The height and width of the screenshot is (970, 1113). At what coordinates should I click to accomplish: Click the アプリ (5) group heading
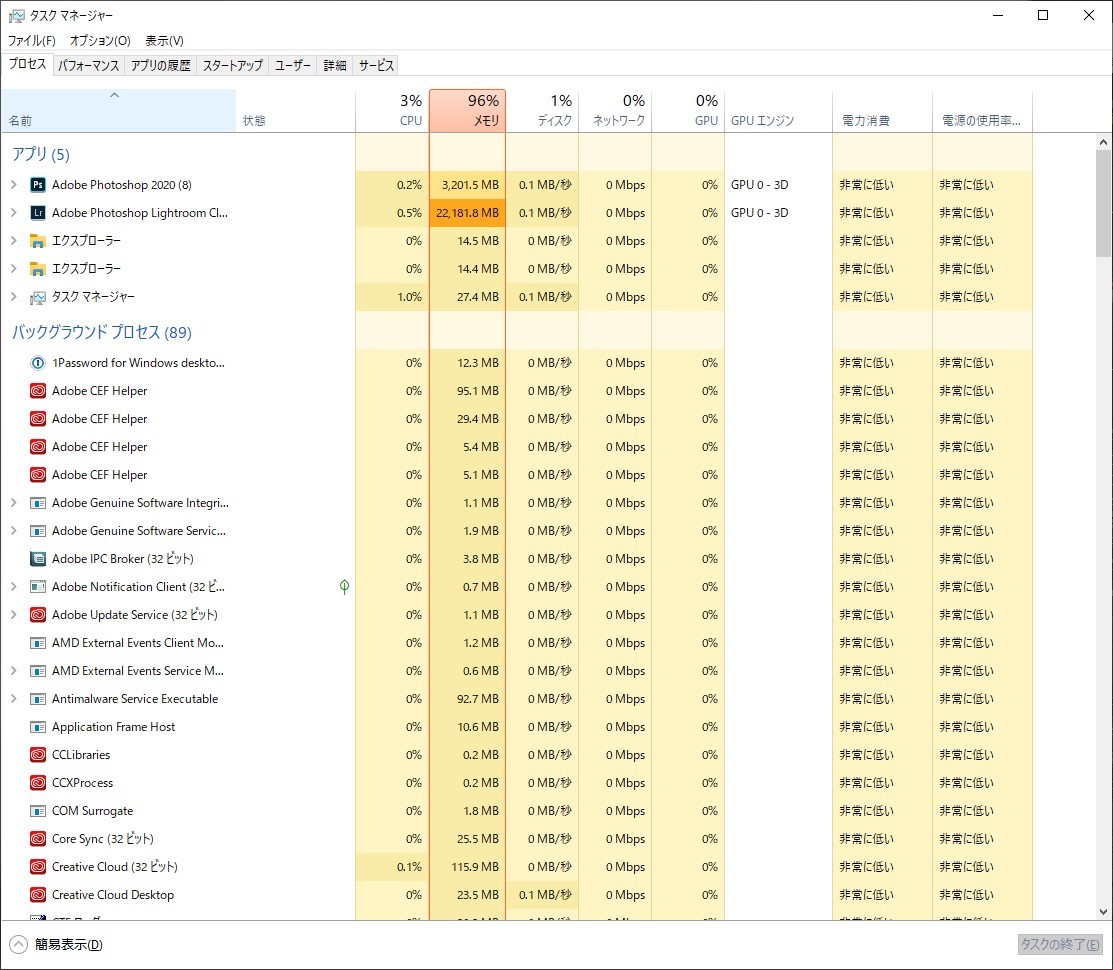(x=41, y=155)
